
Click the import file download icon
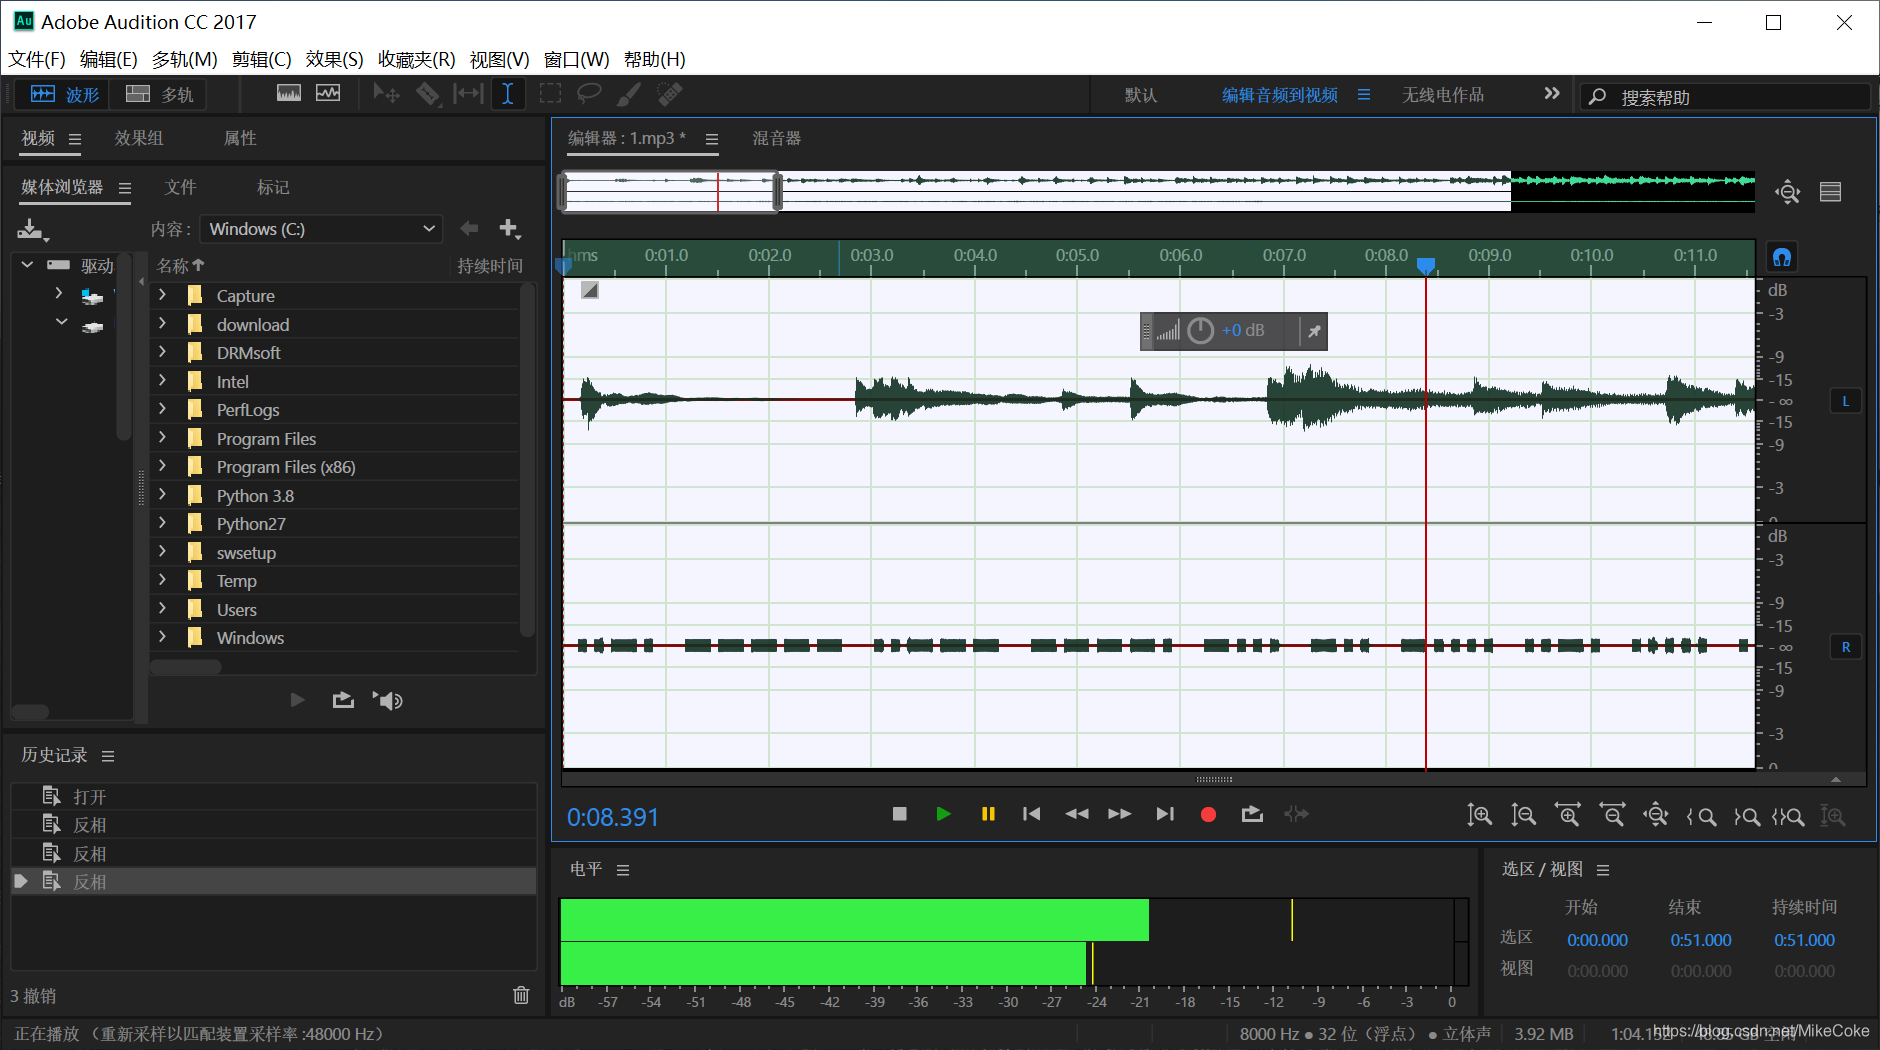coord(32,230)
